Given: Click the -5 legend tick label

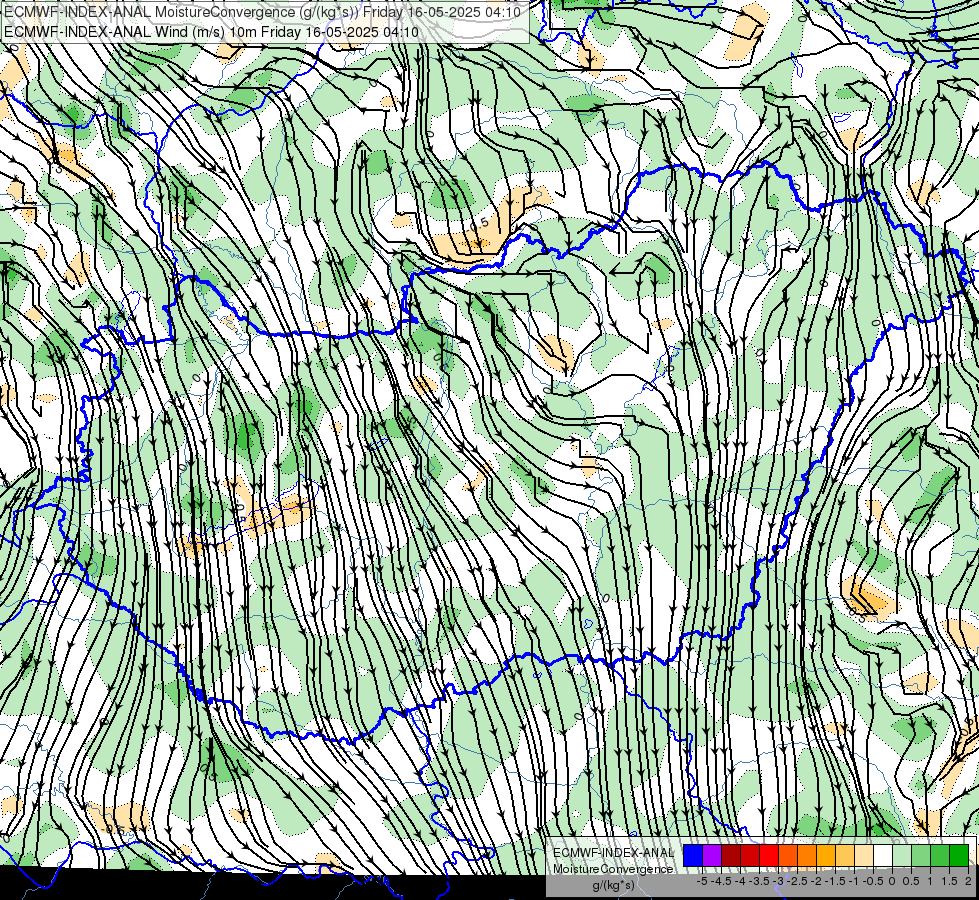Looking at the screenshot, I should (x=702, y=881).
